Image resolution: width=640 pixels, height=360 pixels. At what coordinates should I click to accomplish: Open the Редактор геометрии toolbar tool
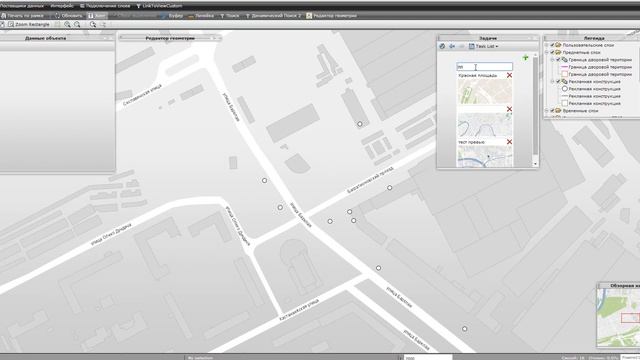click(x=331, y=16)
